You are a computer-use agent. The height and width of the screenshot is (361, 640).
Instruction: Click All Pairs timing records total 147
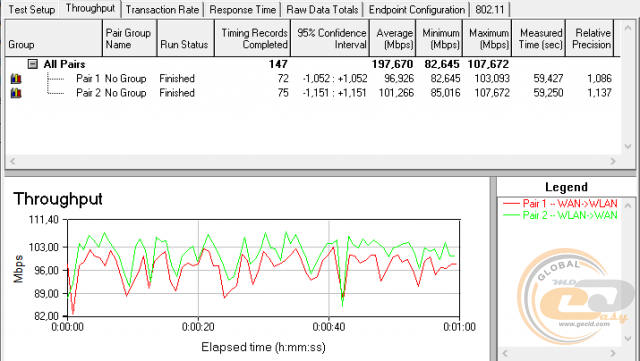(278, 64)
